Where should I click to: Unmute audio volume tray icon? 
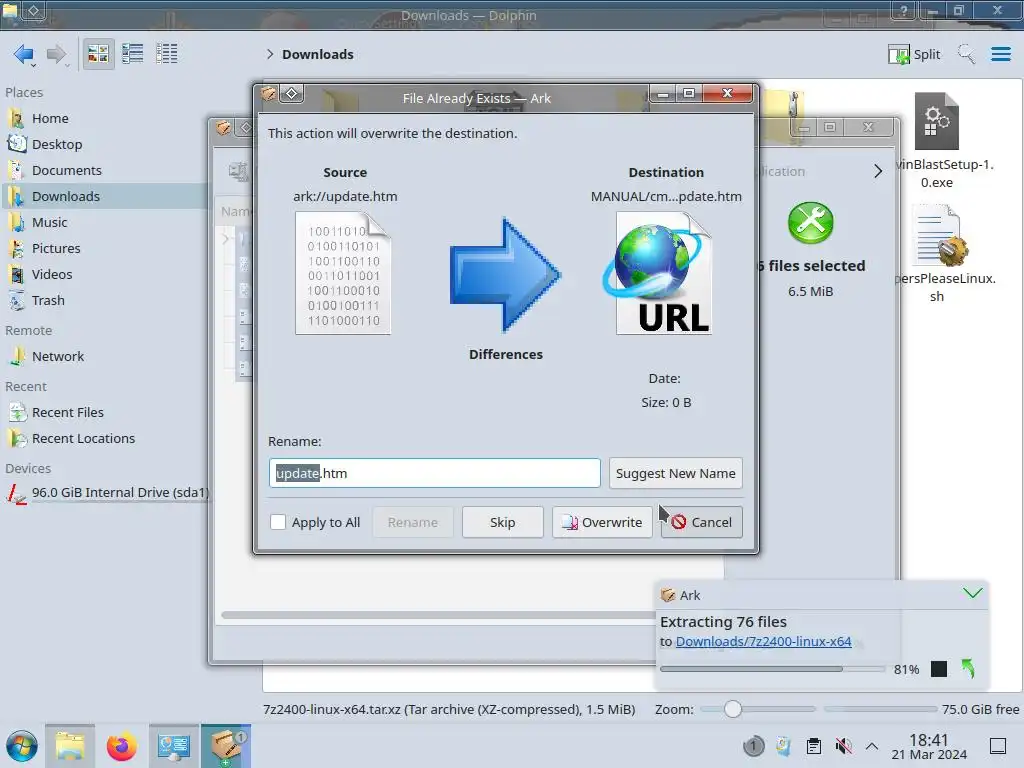(x=843, y=746)
